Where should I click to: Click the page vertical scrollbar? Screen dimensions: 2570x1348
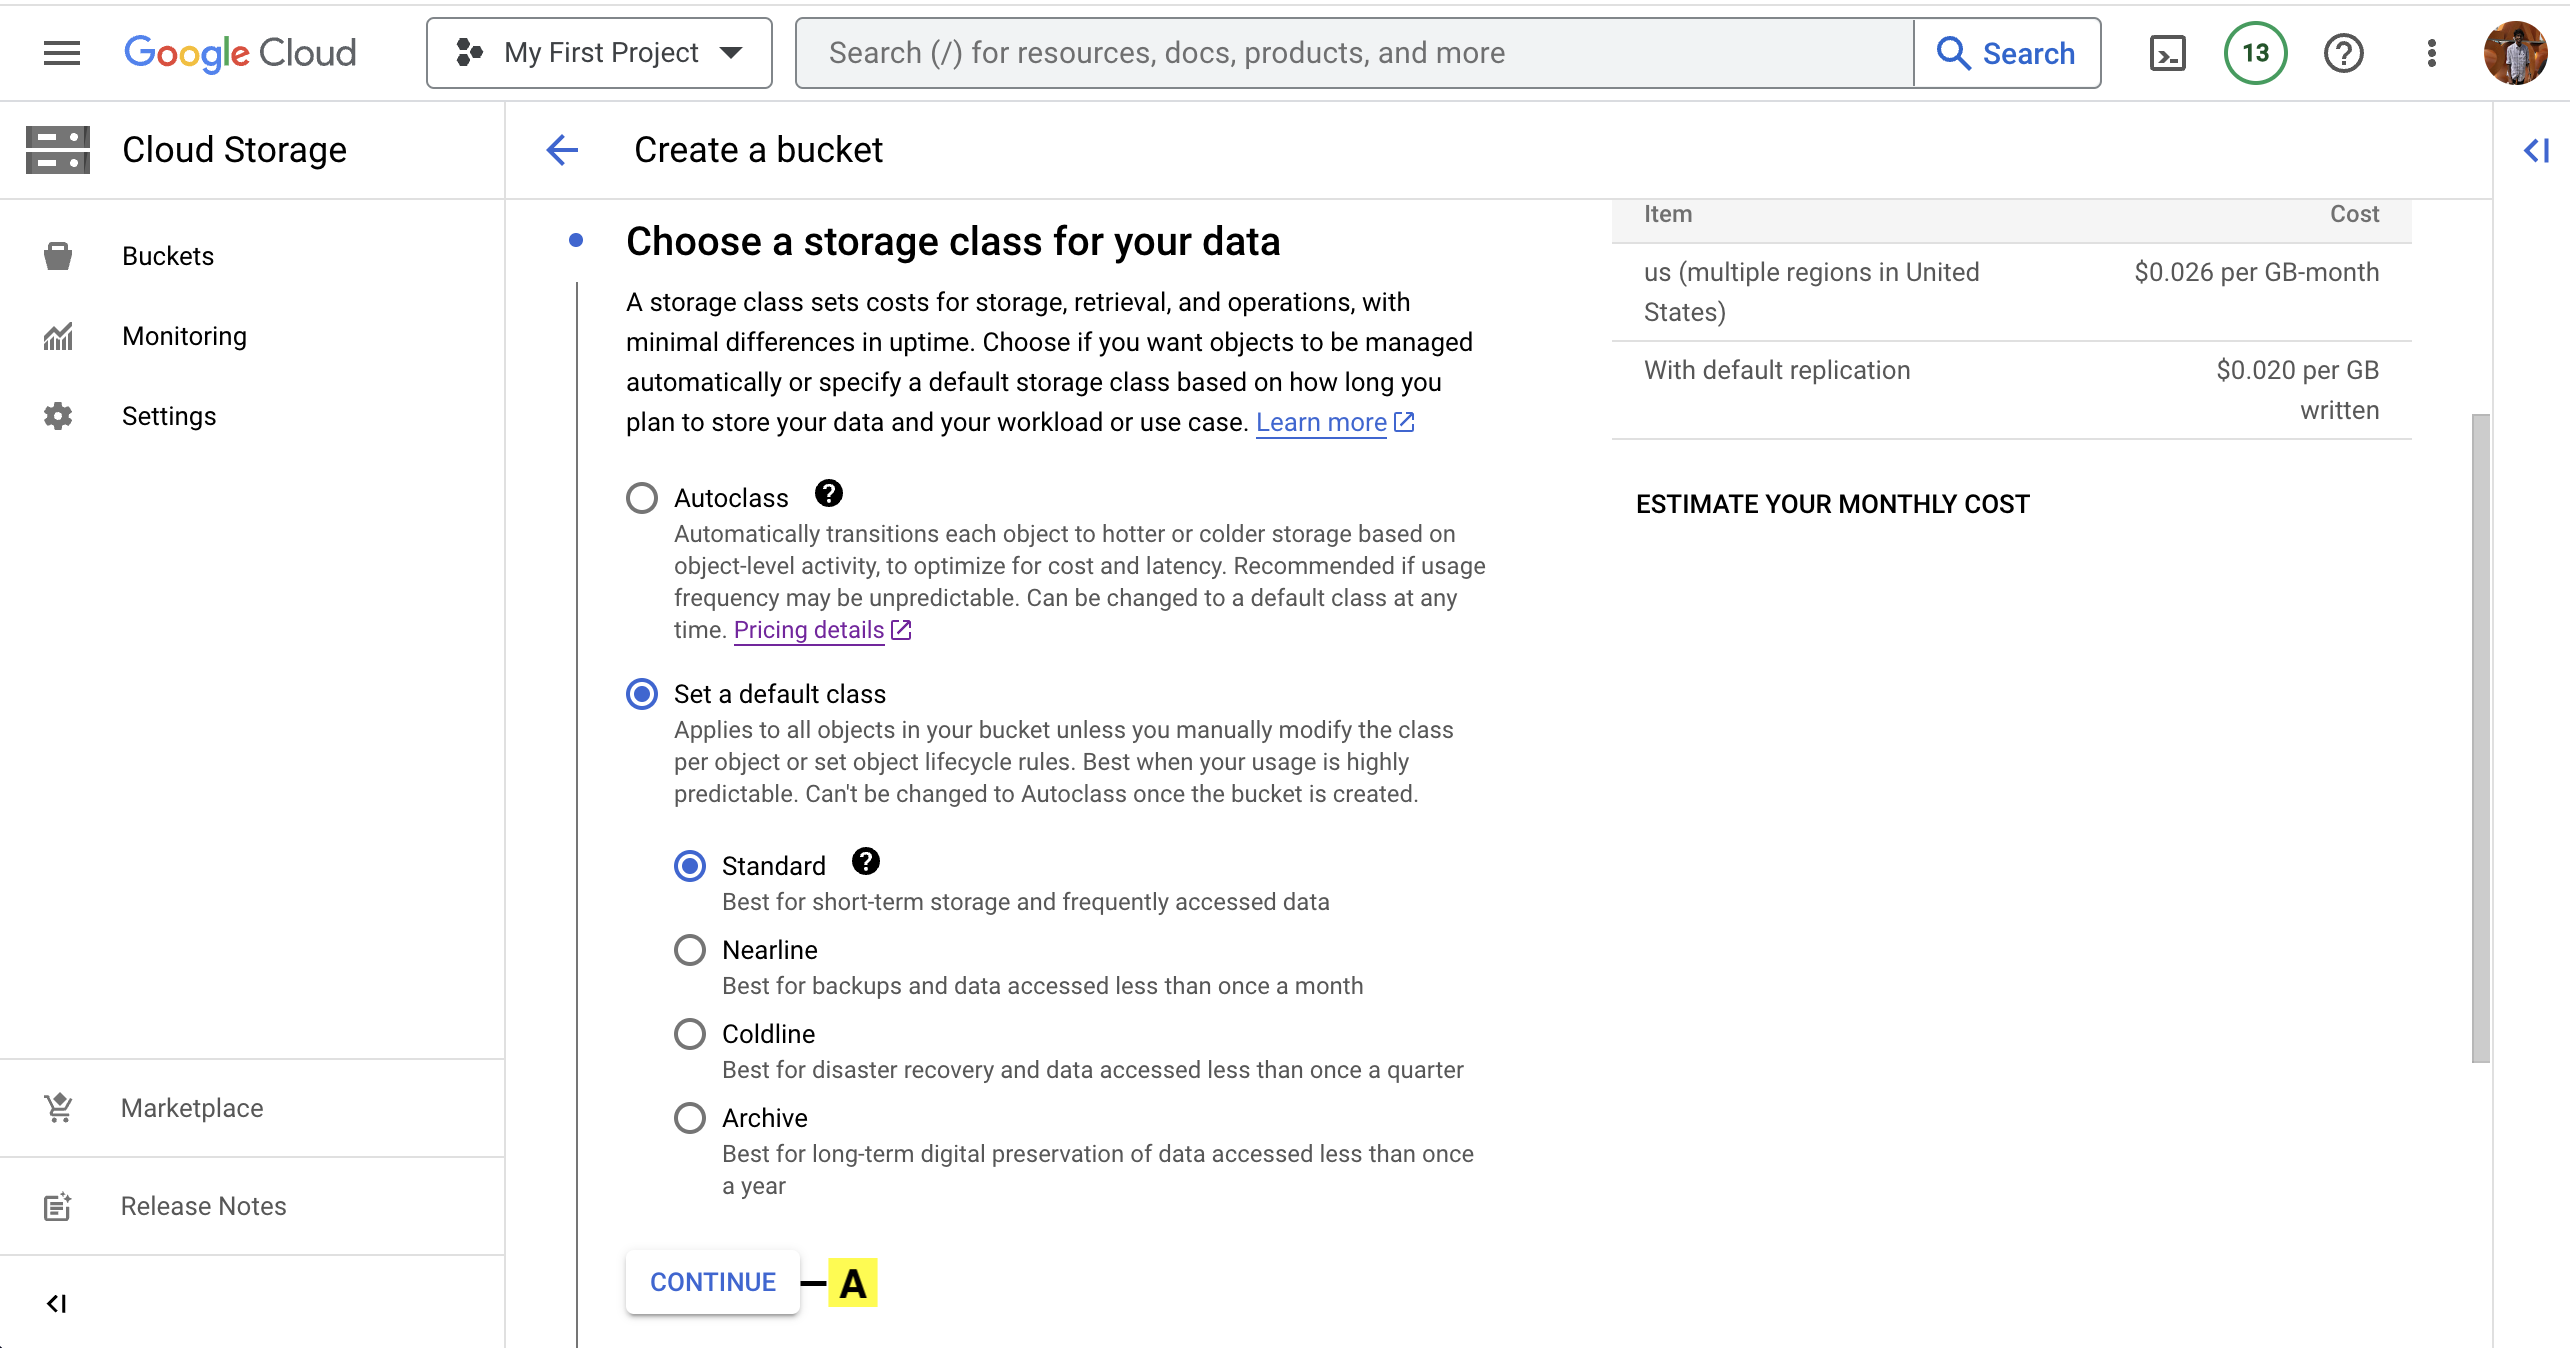point(2480,738)
